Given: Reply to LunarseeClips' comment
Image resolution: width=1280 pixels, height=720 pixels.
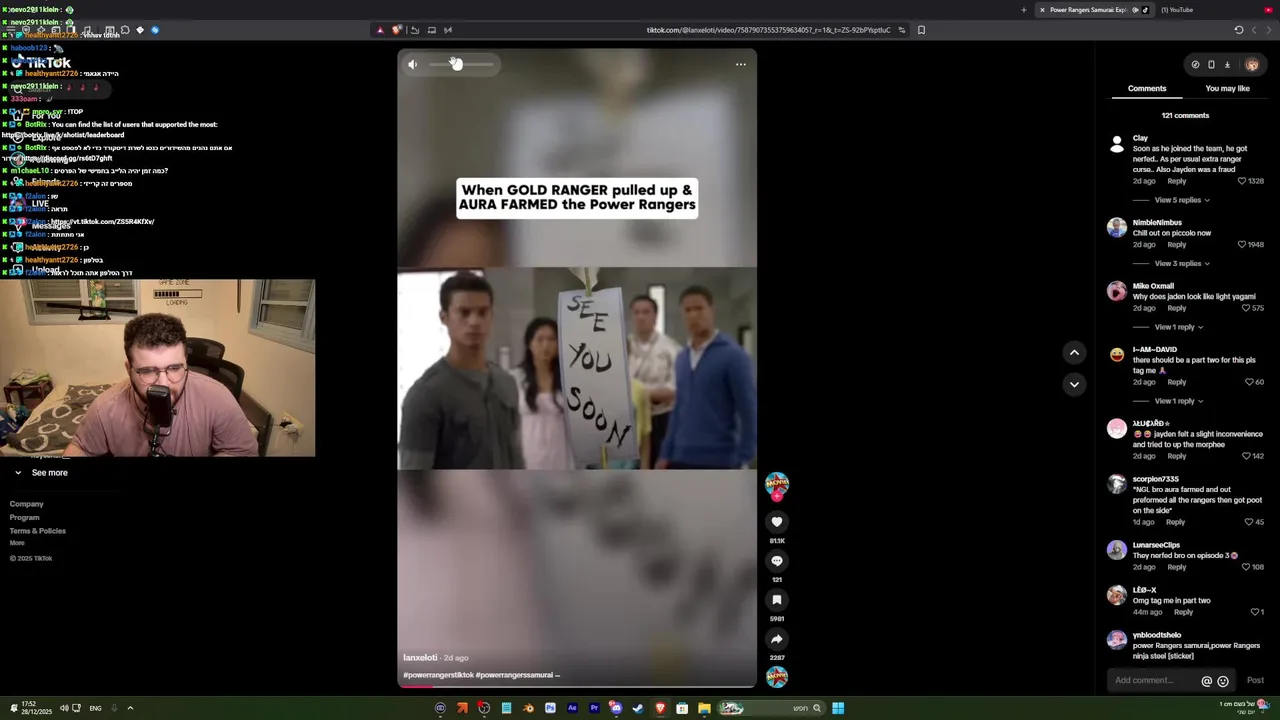Looking at the screenshot, I should click(1177, 567).
